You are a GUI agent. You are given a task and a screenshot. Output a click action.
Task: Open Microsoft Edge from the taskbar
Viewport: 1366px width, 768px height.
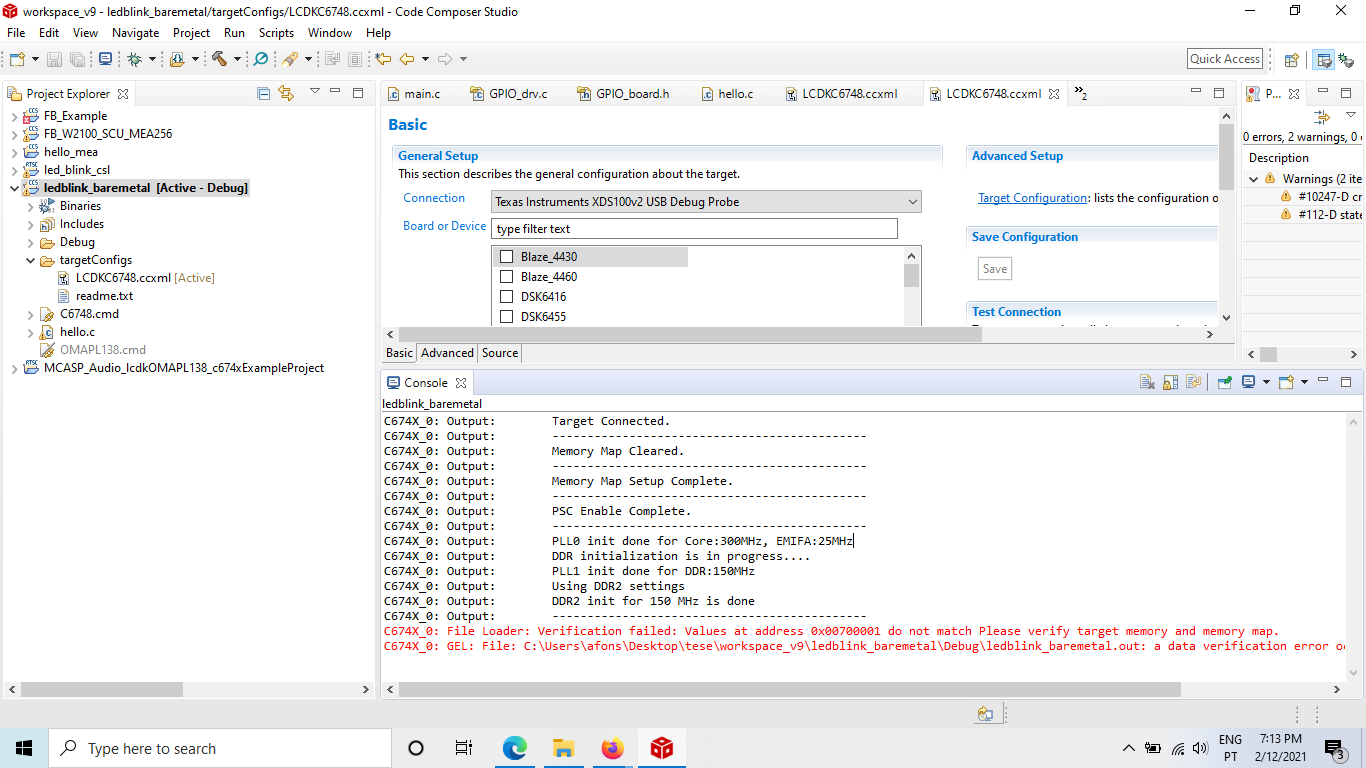pyautogui.click(x=515, y=748)
